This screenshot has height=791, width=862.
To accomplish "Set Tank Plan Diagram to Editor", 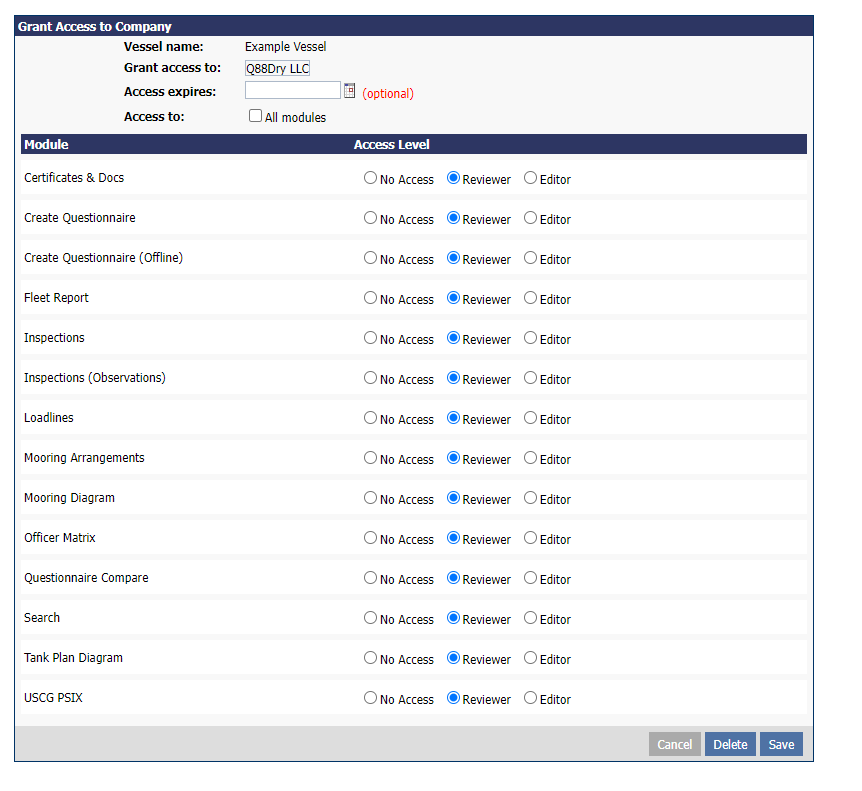I will pyautogui.click(x=530, y=658).
